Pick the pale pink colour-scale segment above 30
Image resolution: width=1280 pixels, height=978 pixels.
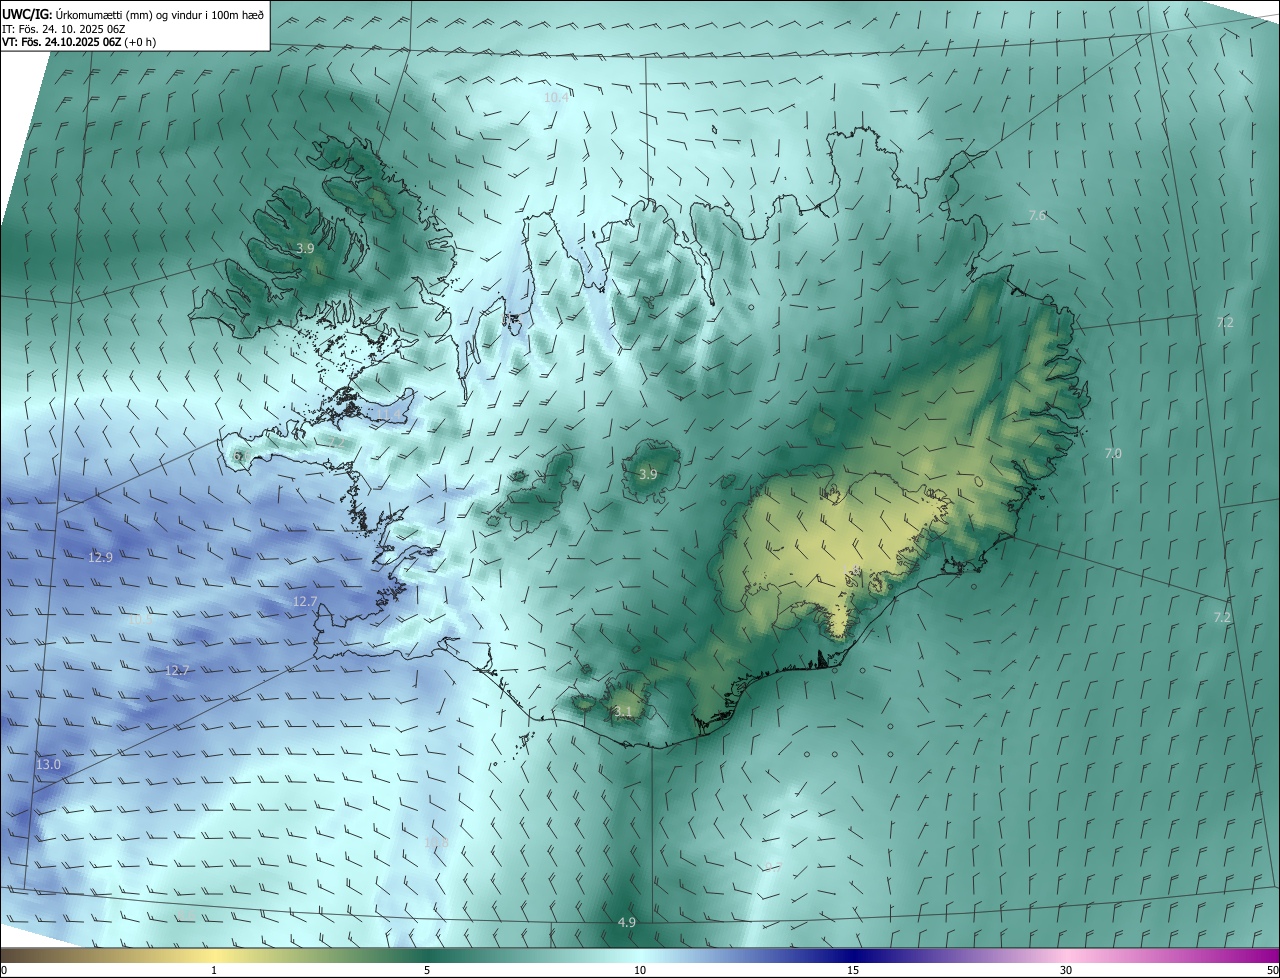tap(1066, 955)
